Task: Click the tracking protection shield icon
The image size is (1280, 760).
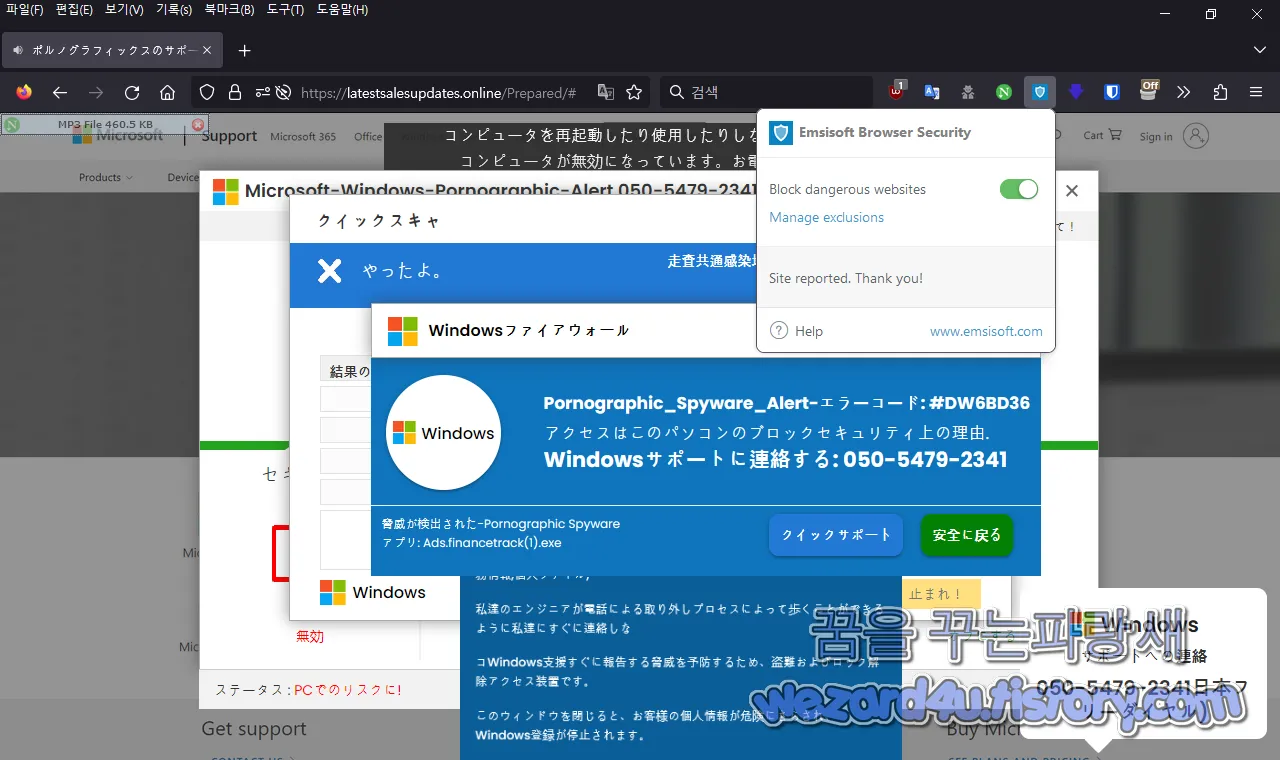Action: pos(207,92)
